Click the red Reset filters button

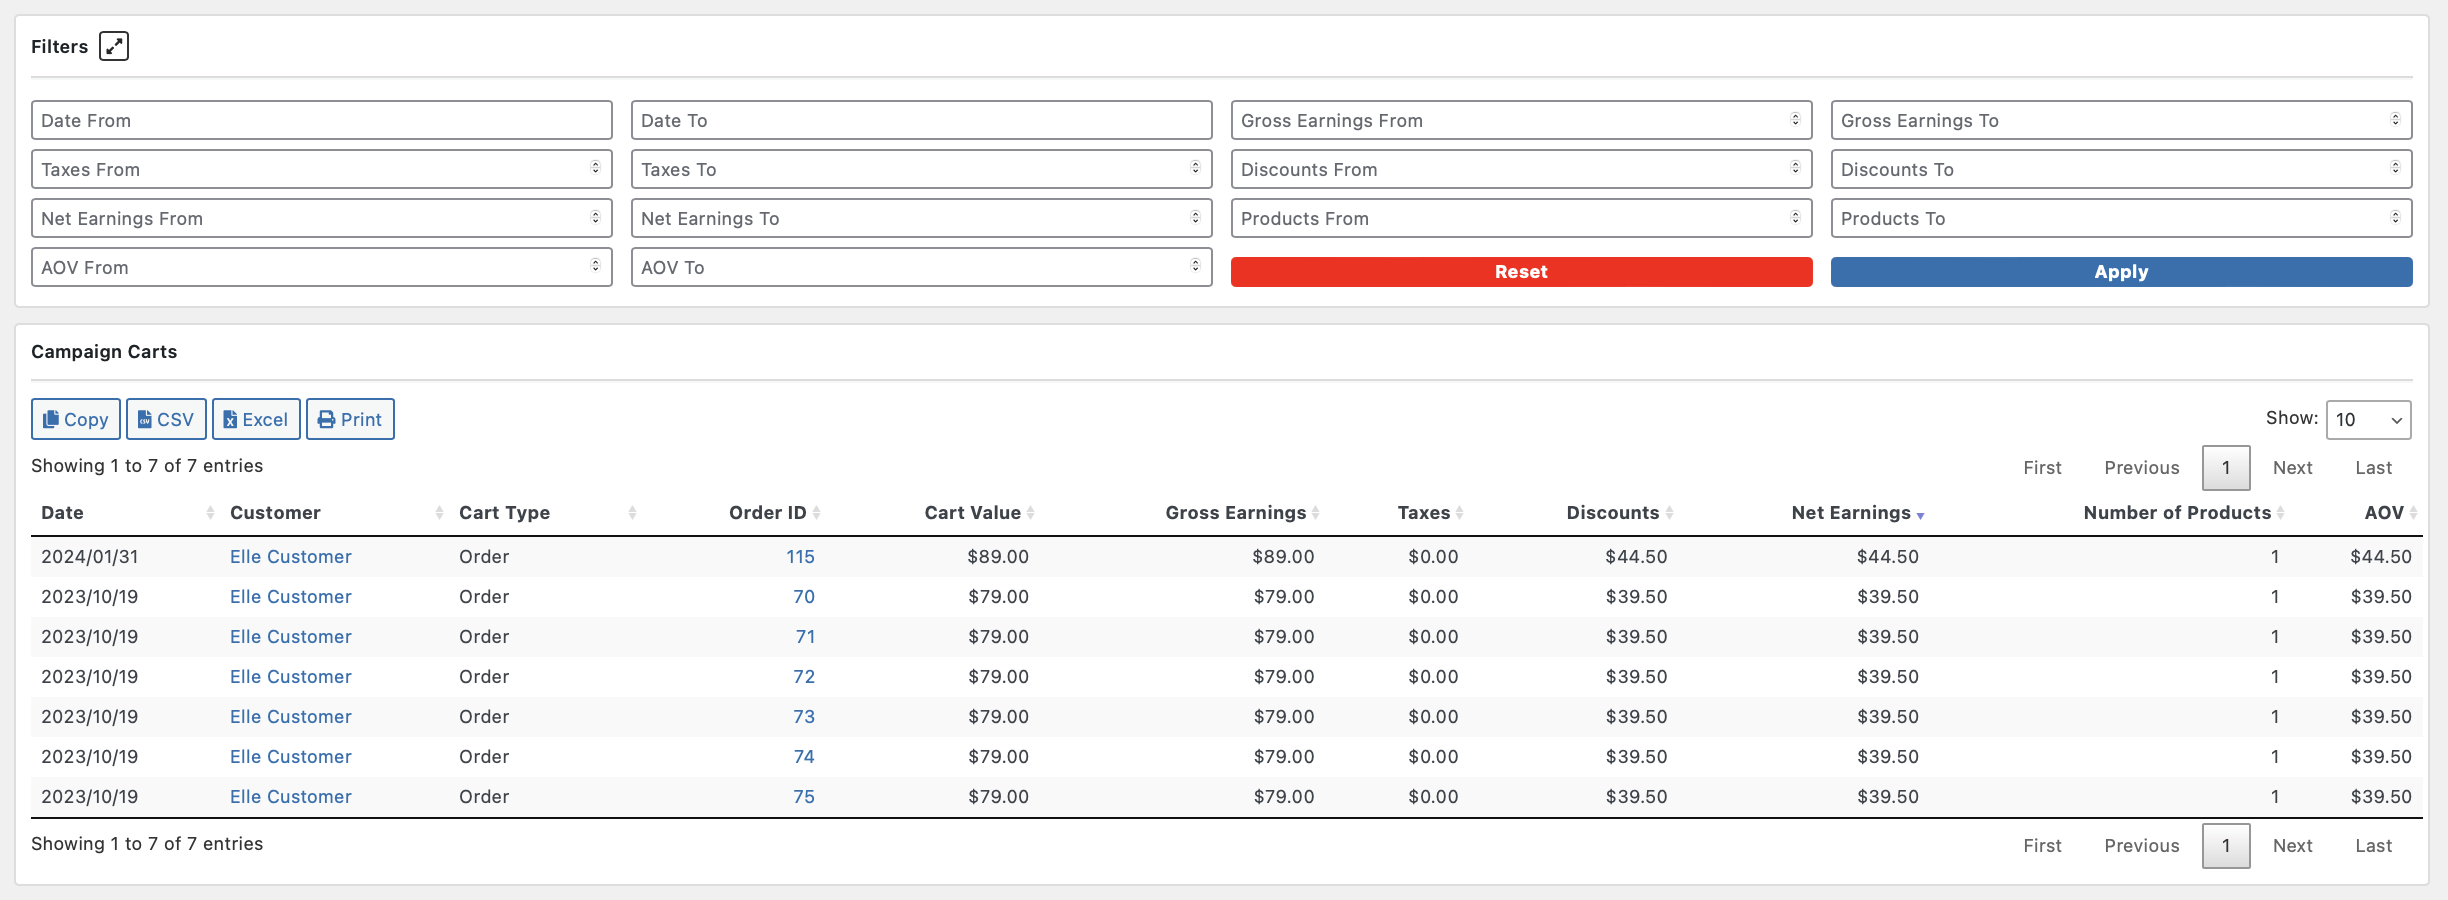tap(1521, 272)
